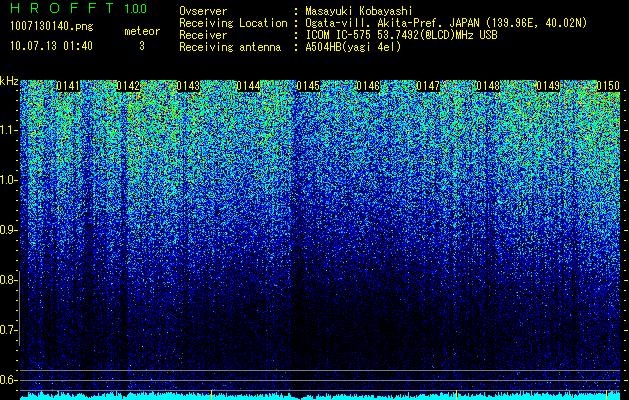629x400 pixels.
Task: Click the 0149 time marker
Action: (x=548, y=86)
